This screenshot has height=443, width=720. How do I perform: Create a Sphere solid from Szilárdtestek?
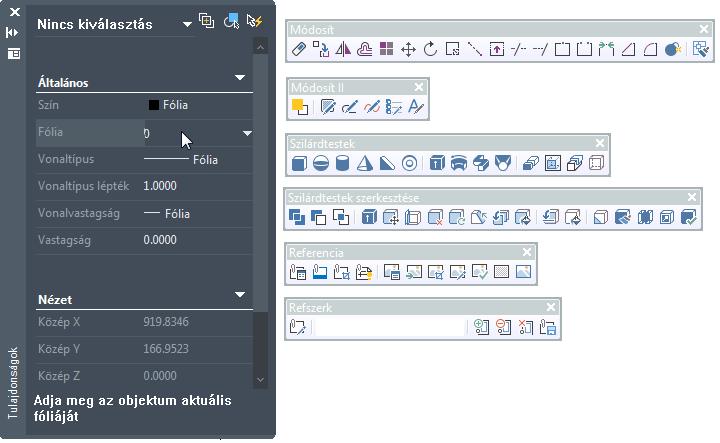pyautogui.click(x=321, y=163)
